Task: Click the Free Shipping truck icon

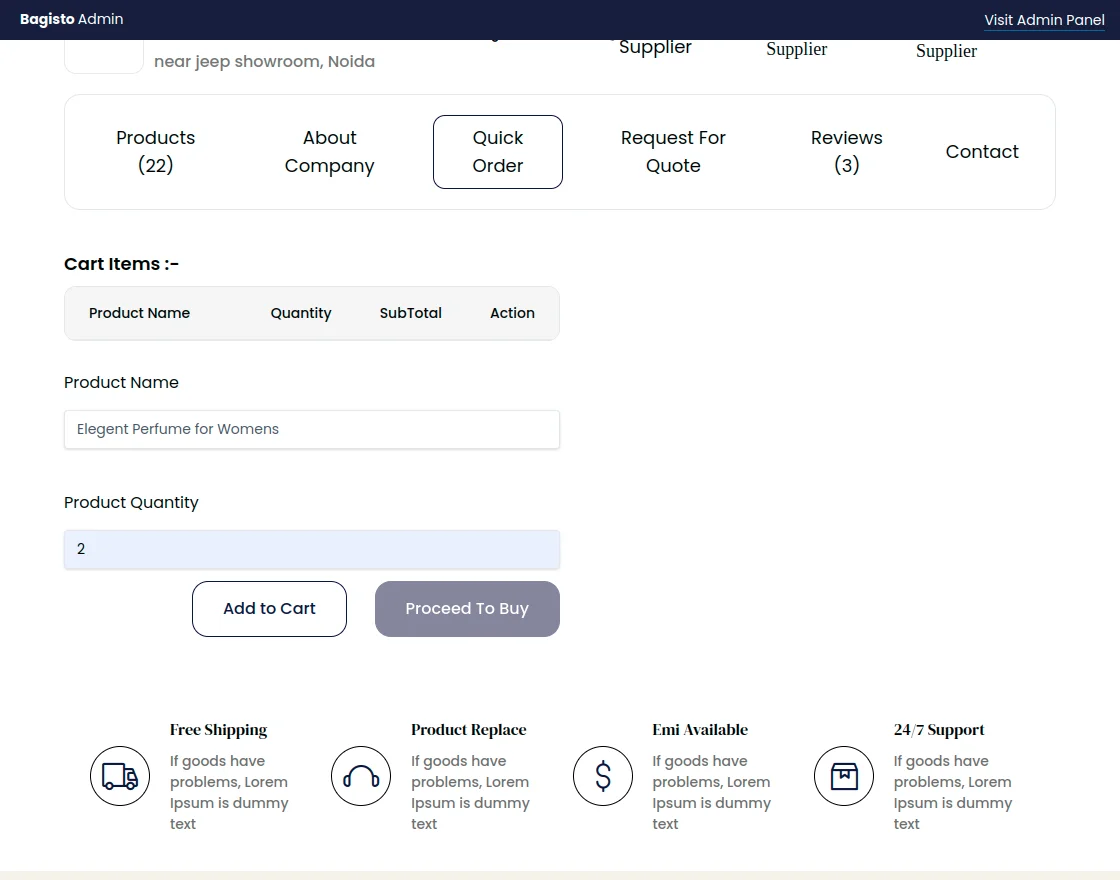Action: (120, 776)
